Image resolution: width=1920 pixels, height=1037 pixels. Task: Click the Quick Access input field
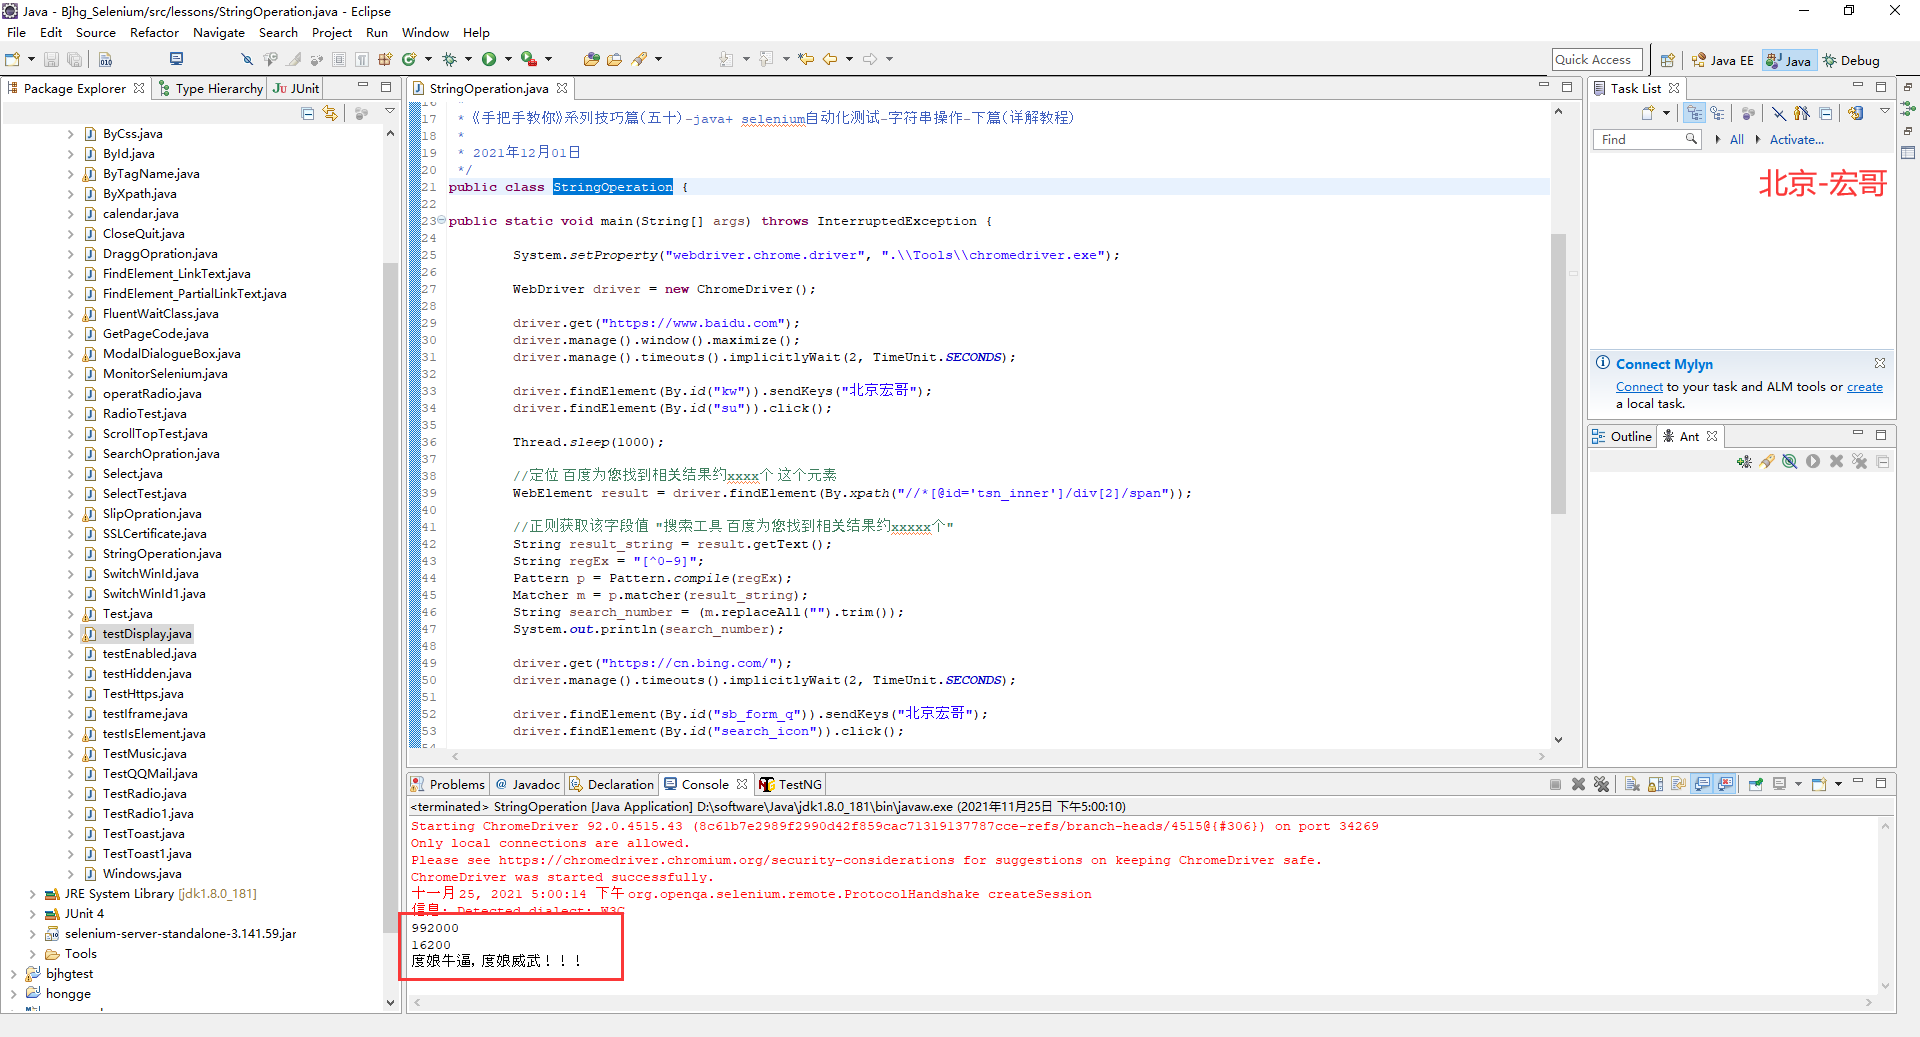click(1597, 60)
